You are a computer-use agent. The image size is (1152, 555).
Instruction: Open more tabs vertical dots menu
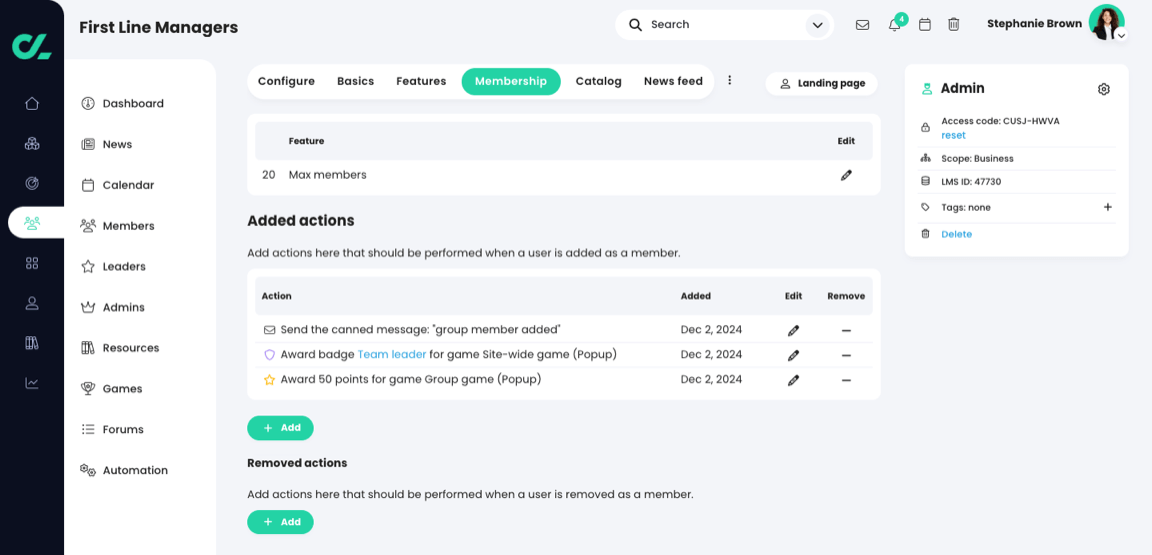(730, 81)
